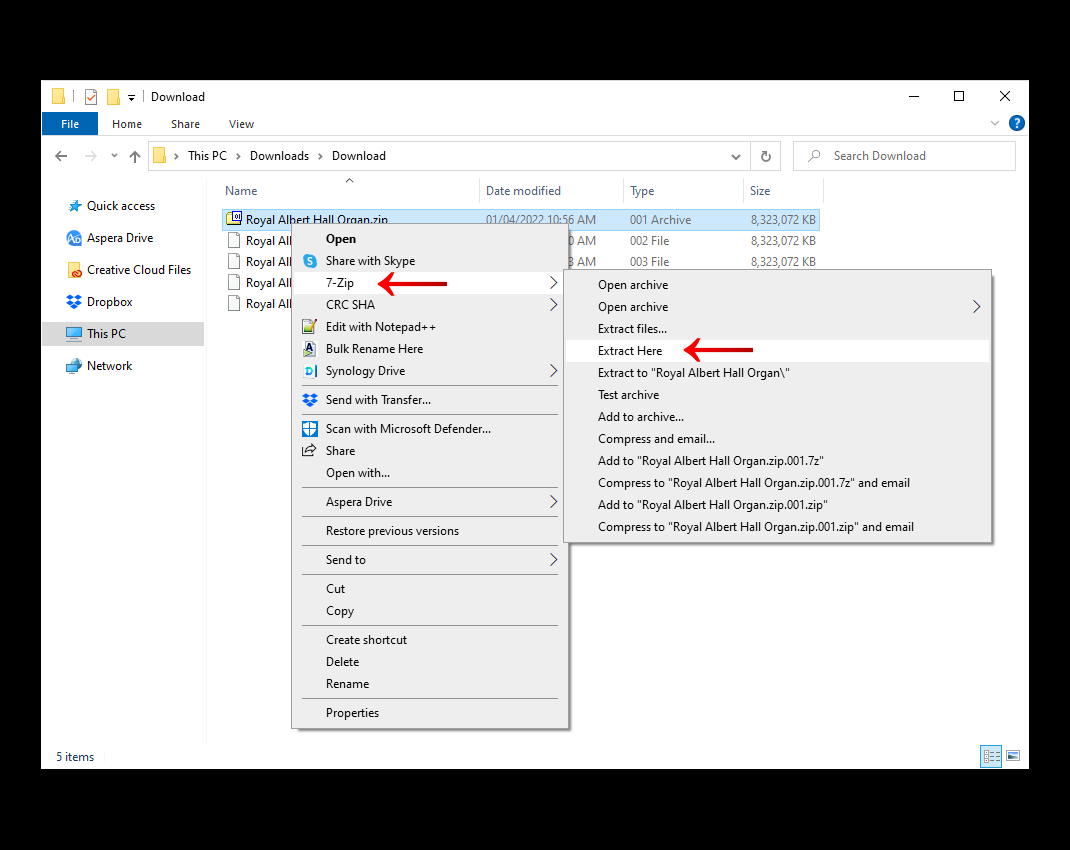Viewport: 1070px width, 850px height.
Task: Open Properties from the context menu
Action: (x=430, y=713)
